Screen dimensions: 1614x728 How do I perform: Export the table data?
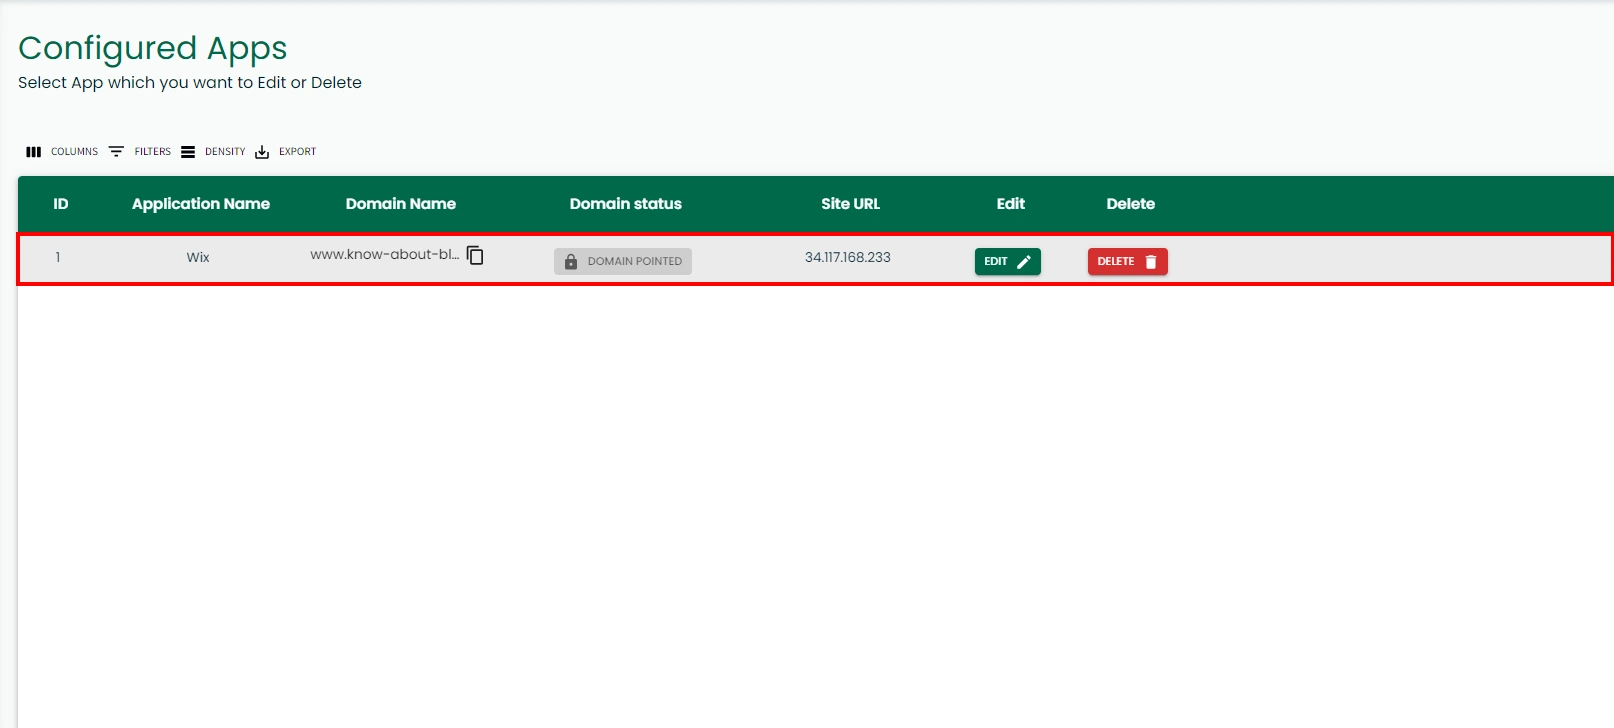285,152
